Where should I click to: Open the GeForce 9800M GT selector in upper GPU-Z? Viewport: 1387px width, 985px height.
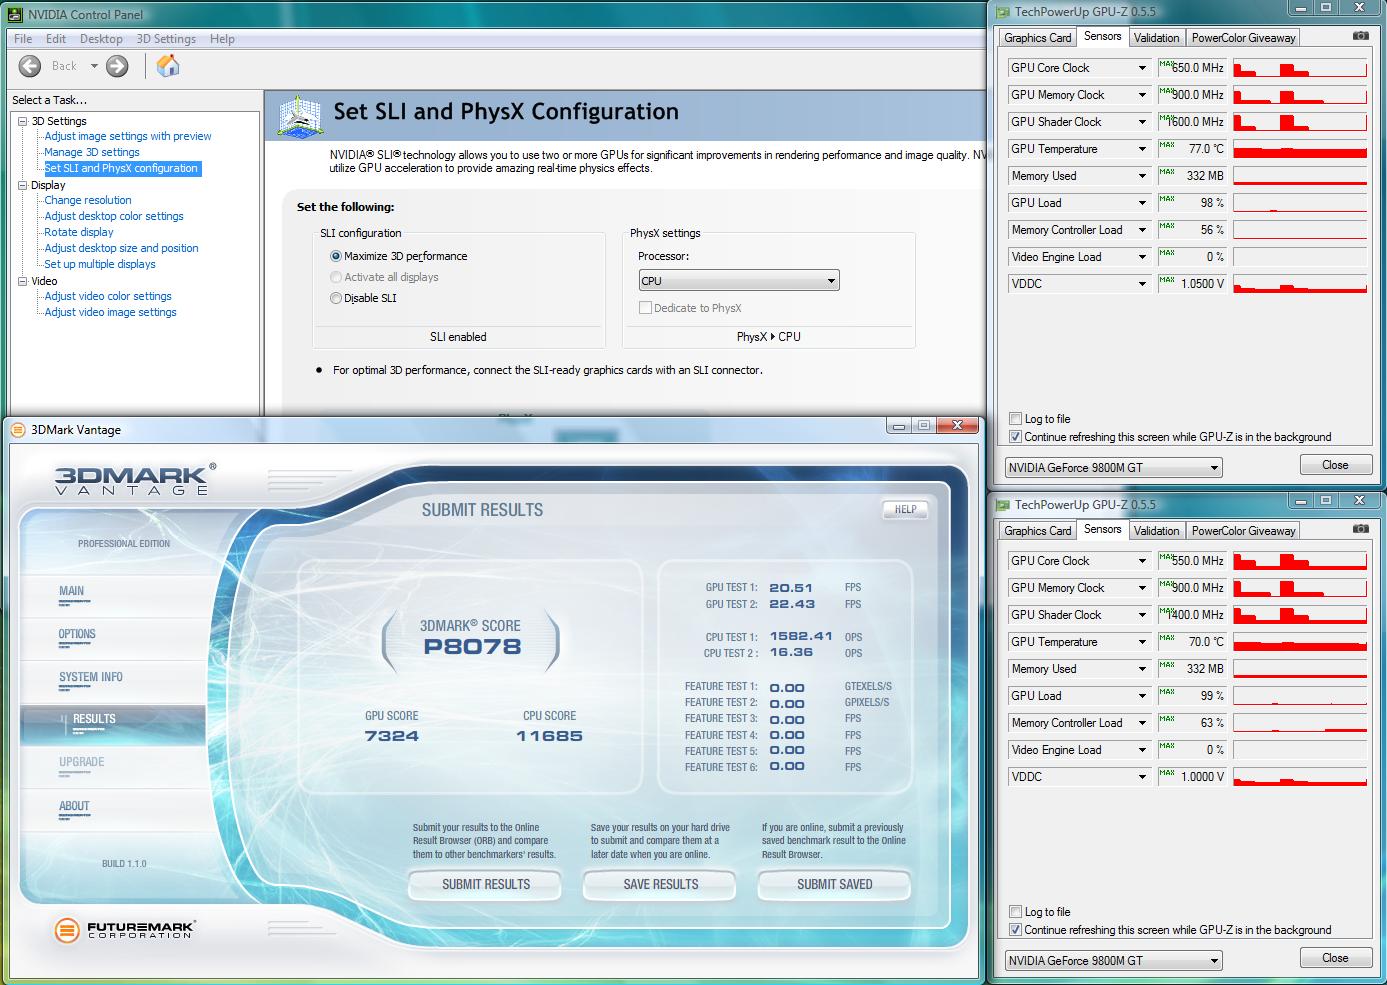tap(1114, 468)
